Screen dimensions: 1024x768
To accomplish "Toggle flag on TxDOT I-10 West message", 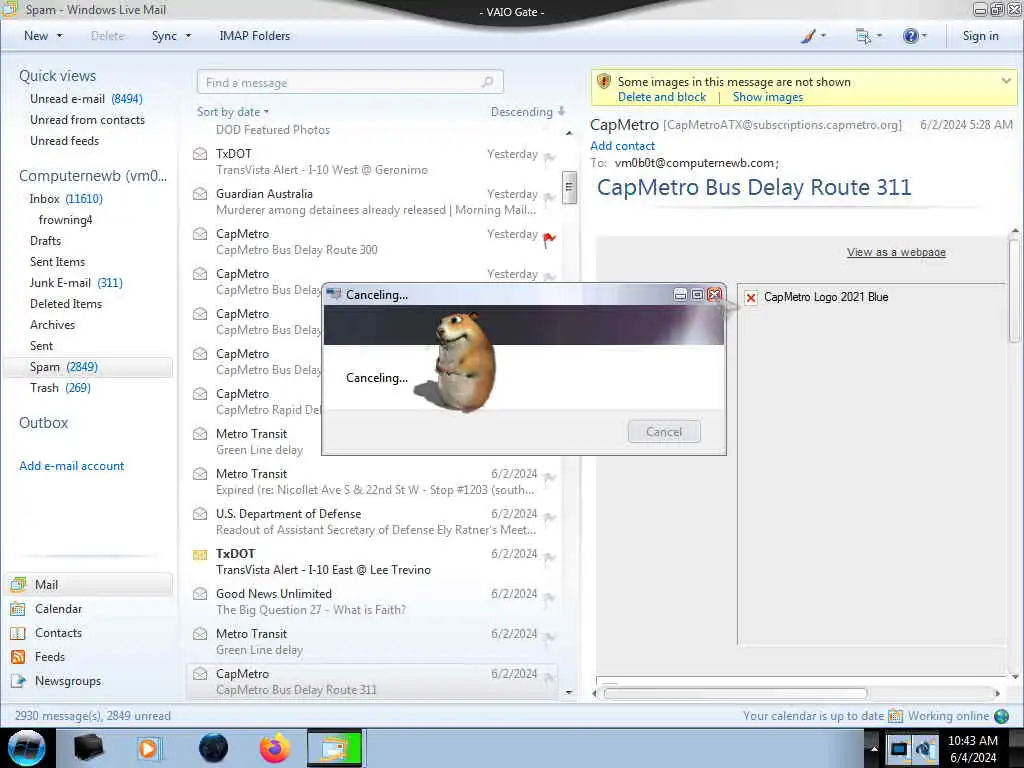I will pyautogui.click(x=549, y=157).
